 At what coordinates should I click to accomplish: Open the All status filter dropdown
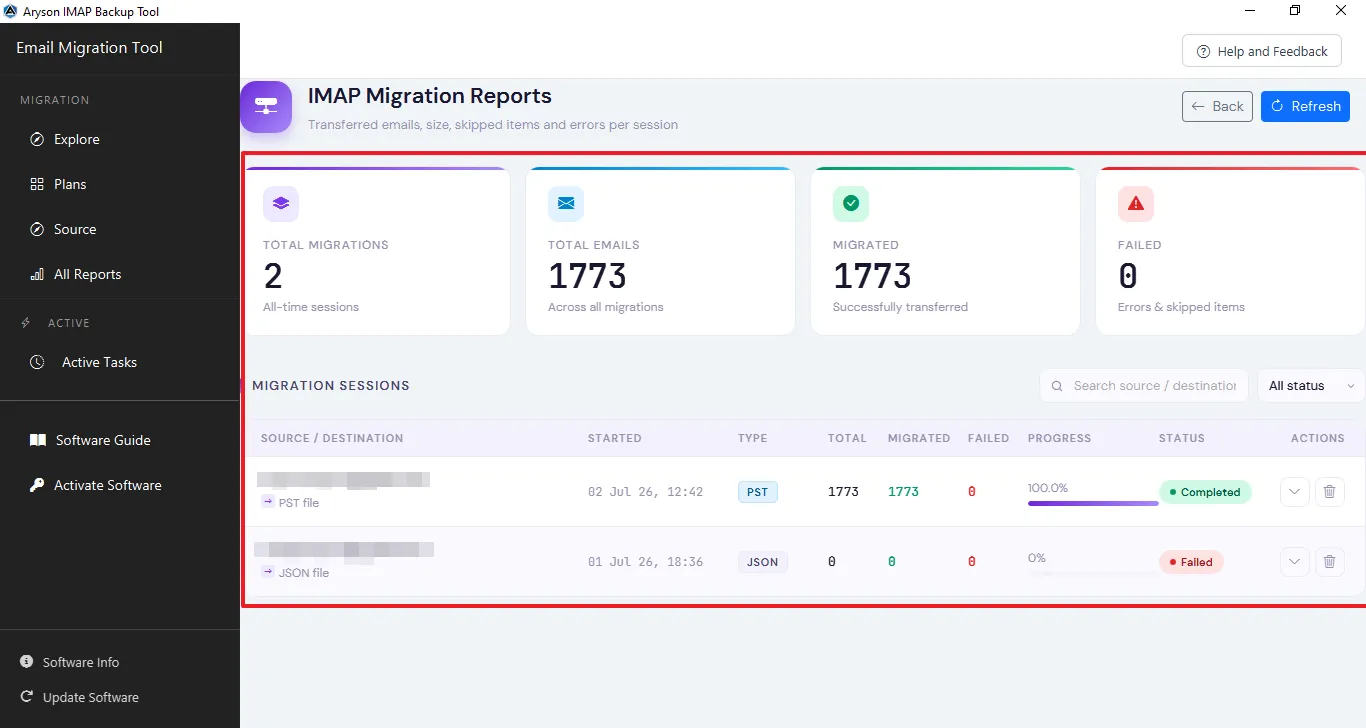1311,386
